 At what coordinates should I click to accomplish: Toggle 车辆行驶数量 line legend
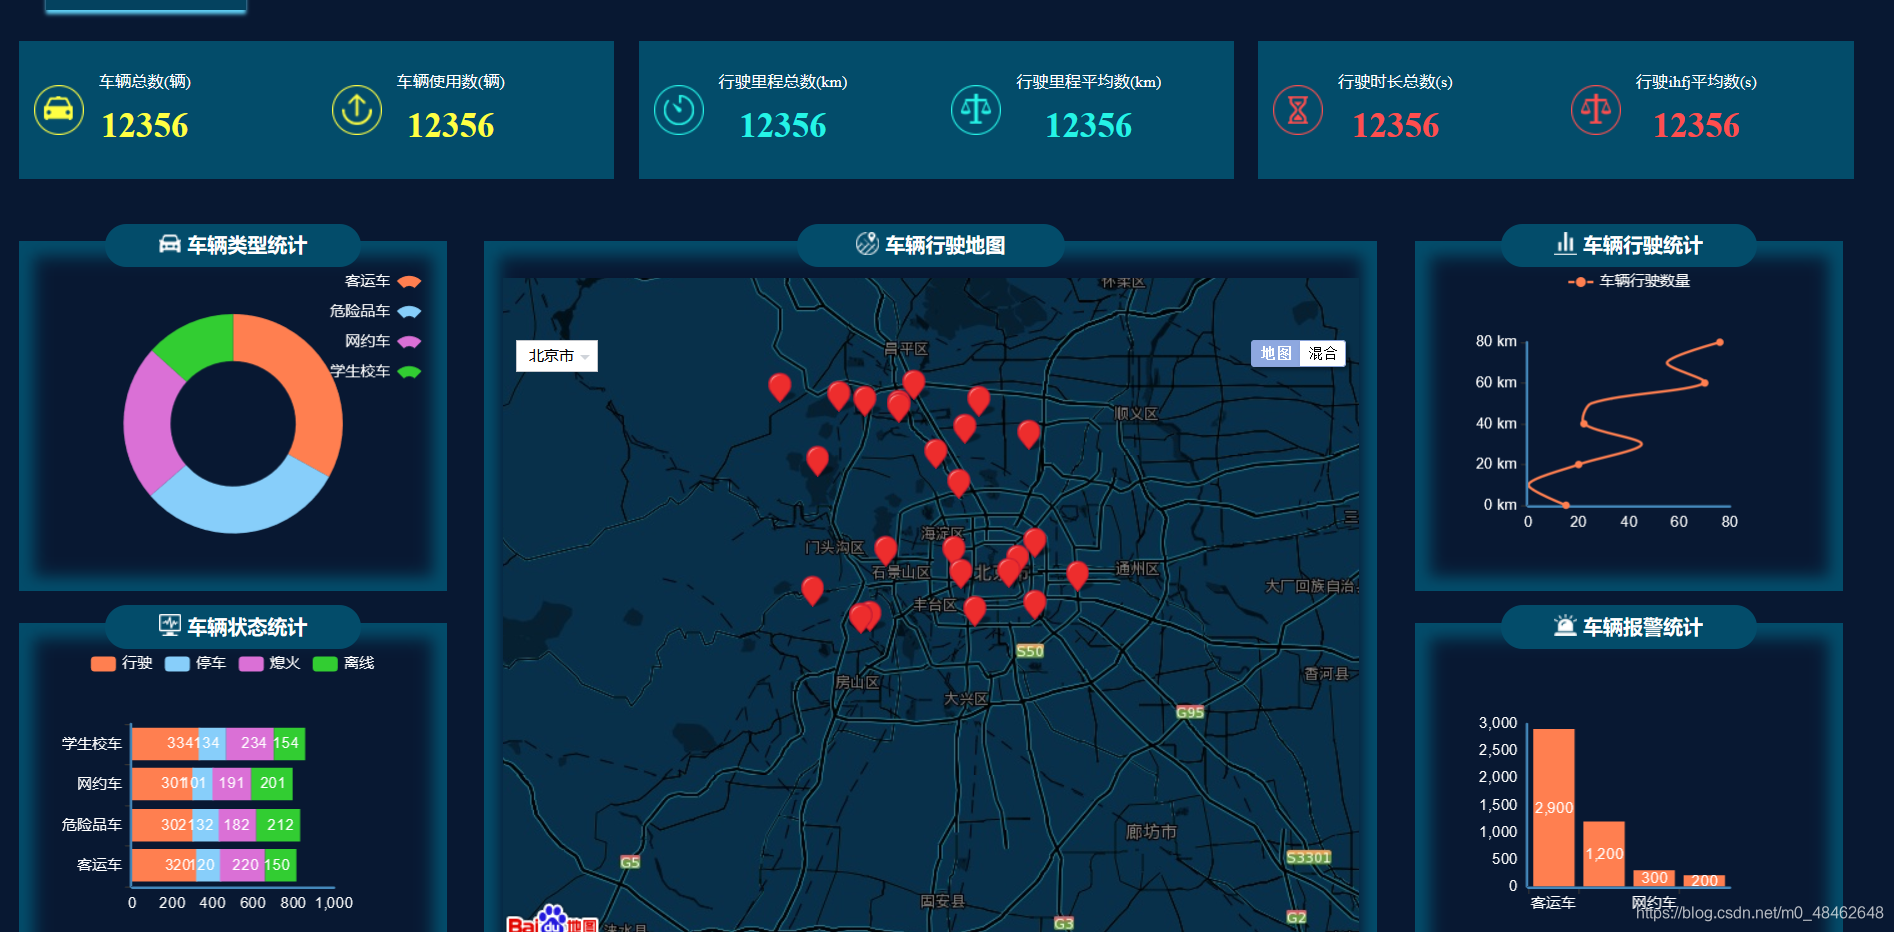click(1629, 281)
